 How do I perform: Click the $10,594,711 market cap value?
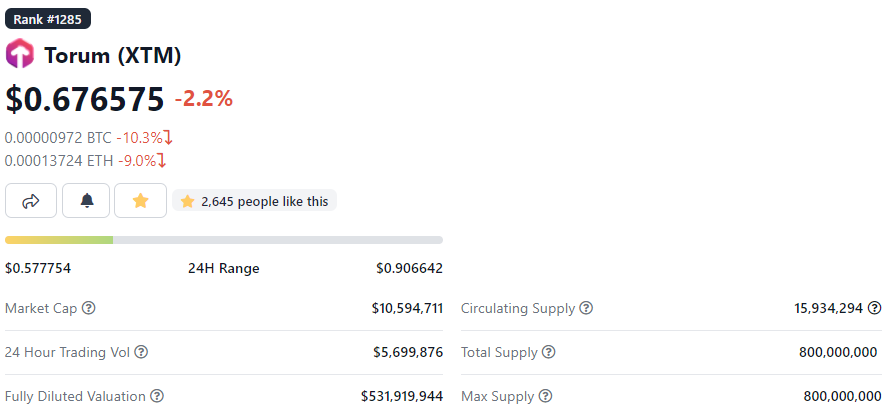pos(407,308)
